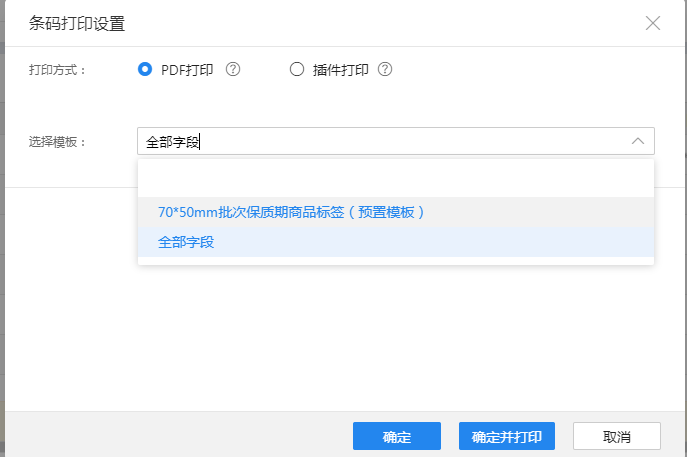This screenshot has height=457, width=687.
Task: Choose the 70*50mm批次保质期商品标签 preset template
Action: pyautogui.click(x=292, y=212)
